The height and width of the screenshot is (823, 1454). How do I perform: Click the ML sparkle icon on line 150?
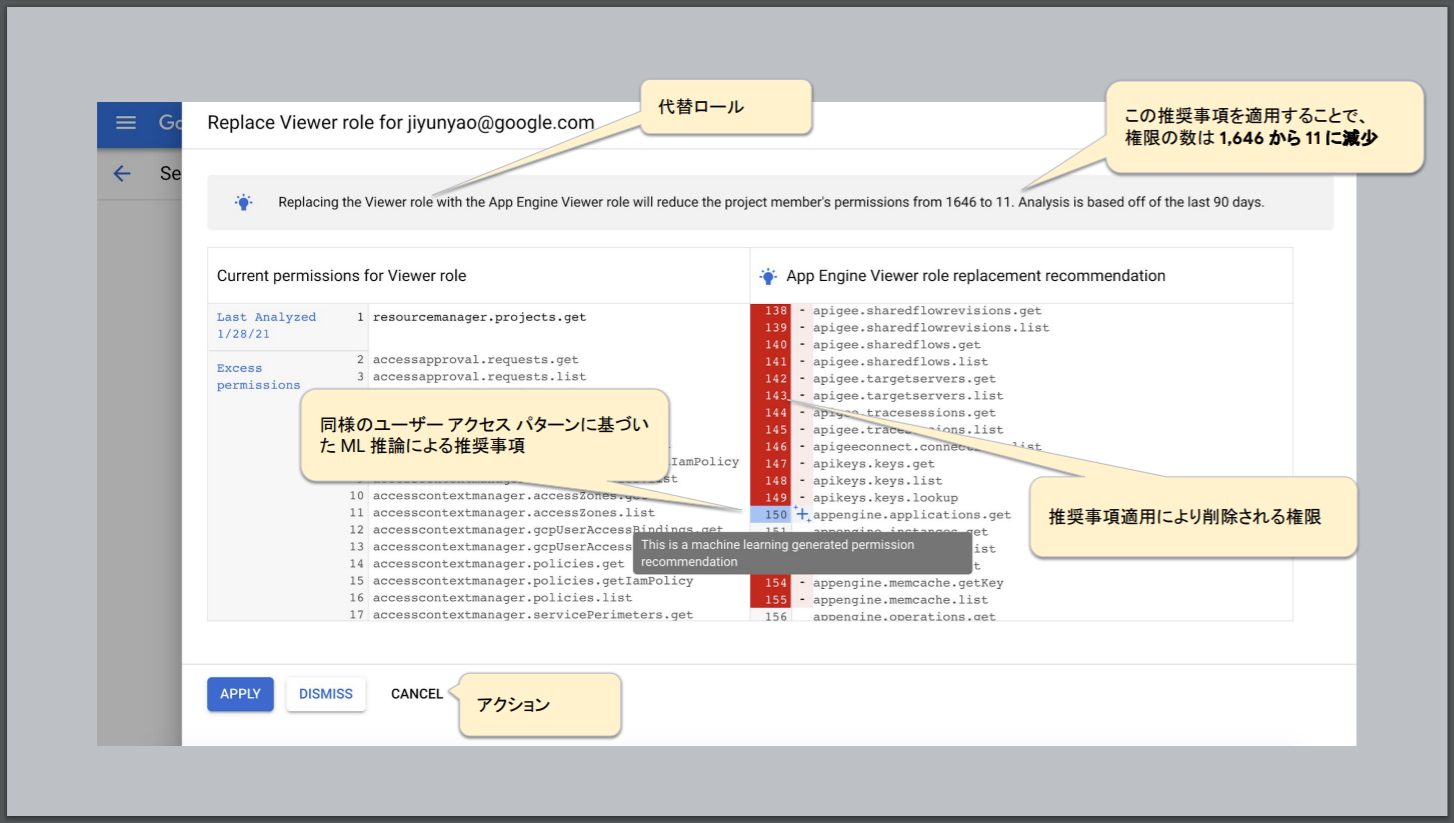(802, 515)
